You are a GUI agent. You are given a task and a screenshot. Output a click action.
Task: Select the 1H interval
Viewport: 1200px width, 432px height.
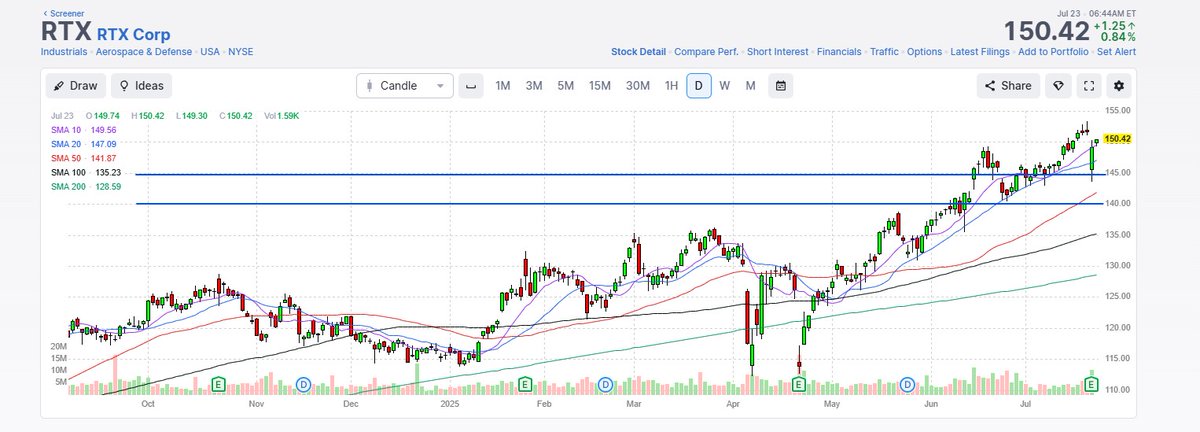click(x=672, y=86)
